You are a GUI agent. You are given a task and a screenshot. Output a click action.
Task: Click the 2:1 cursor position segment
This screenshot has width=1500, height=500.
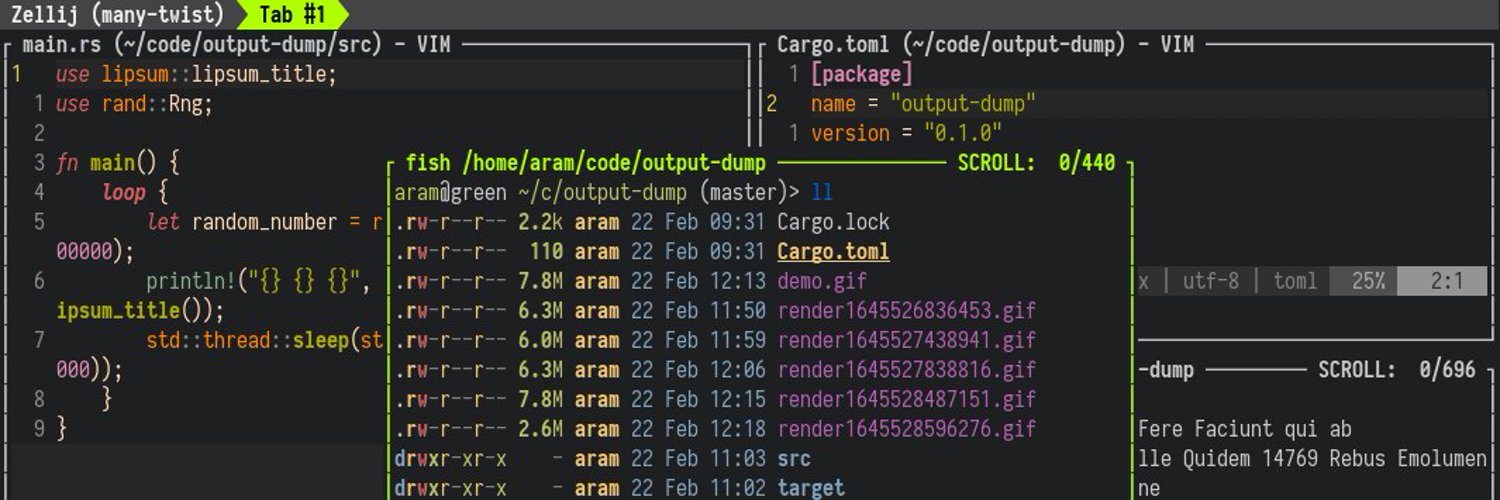1447,281
